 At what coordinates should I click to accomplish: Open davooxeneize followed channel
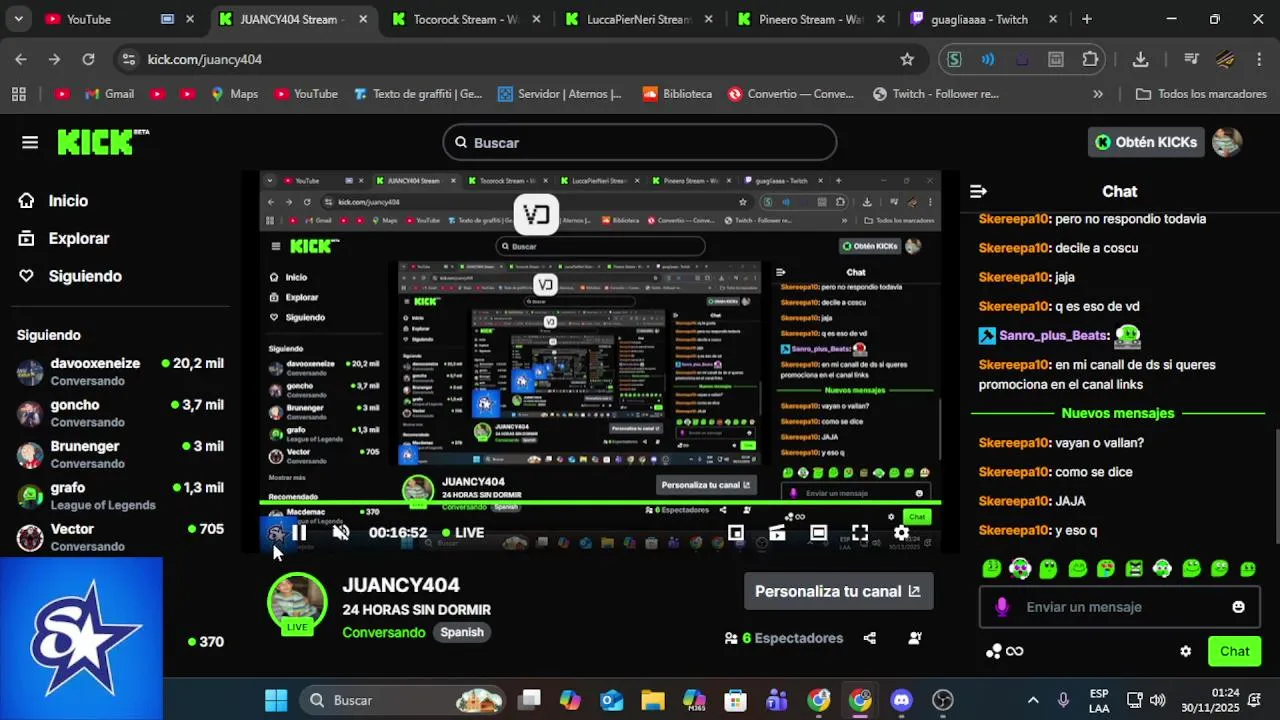120,372
